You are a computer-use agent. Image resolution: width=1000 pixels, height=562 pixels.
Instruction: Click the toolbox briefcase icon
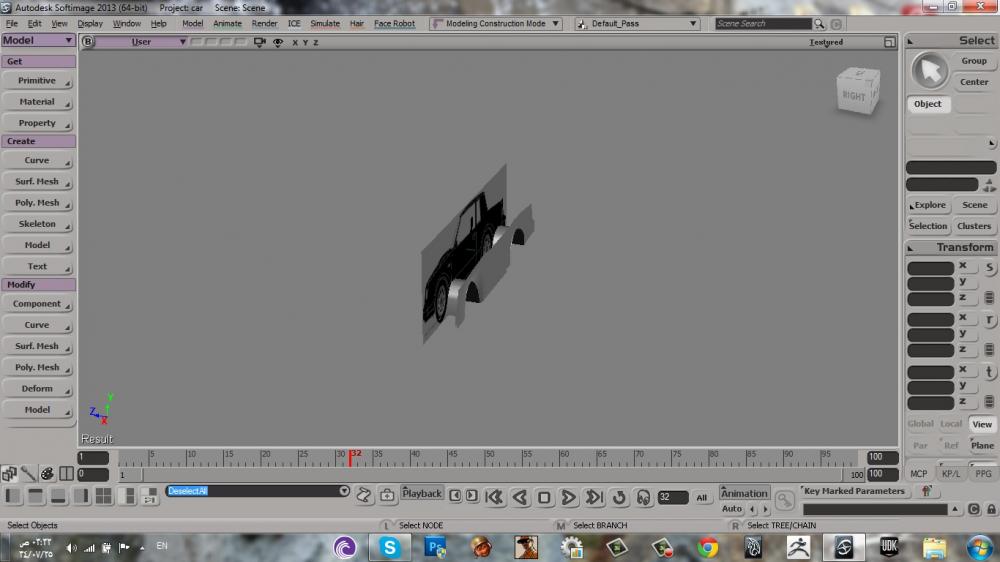pyautogui.click(x=387, y=495)
